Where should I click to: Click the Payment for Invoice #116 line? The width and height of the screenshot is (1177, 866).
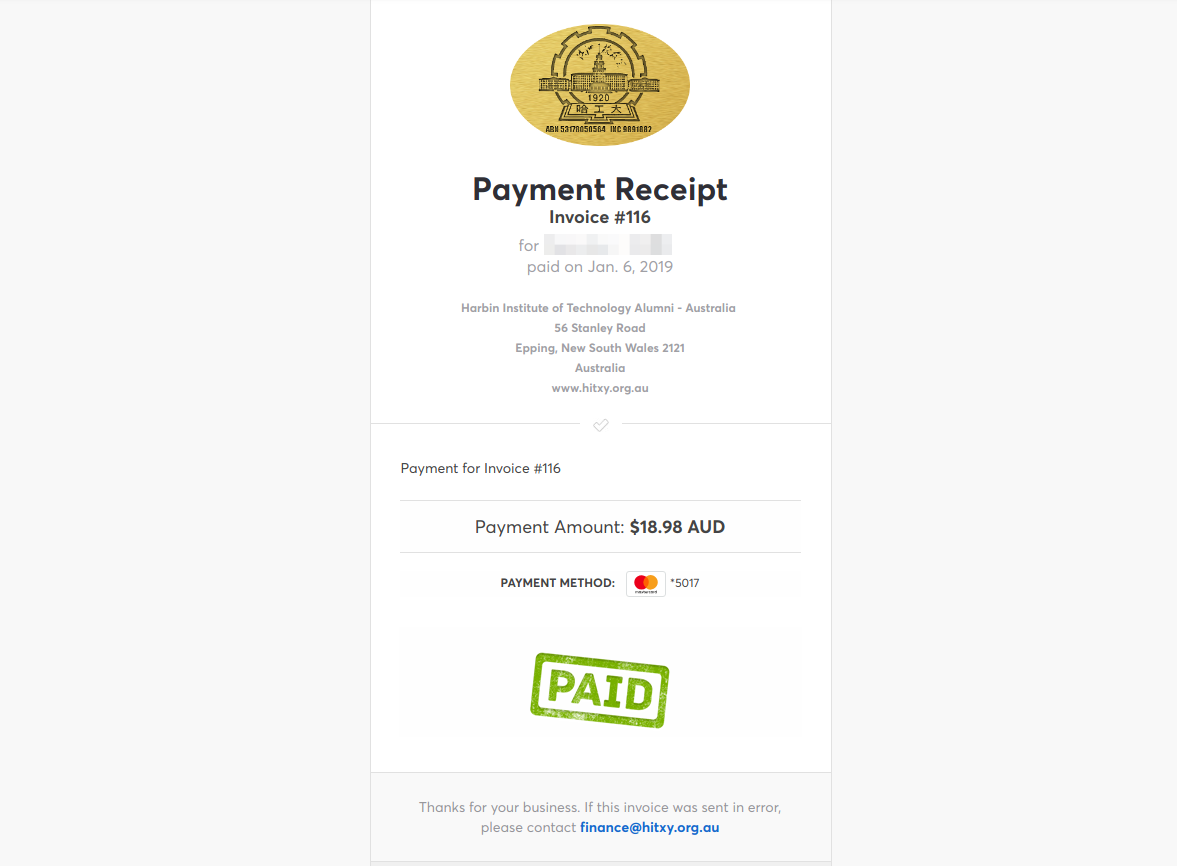(x=480, y=468)
